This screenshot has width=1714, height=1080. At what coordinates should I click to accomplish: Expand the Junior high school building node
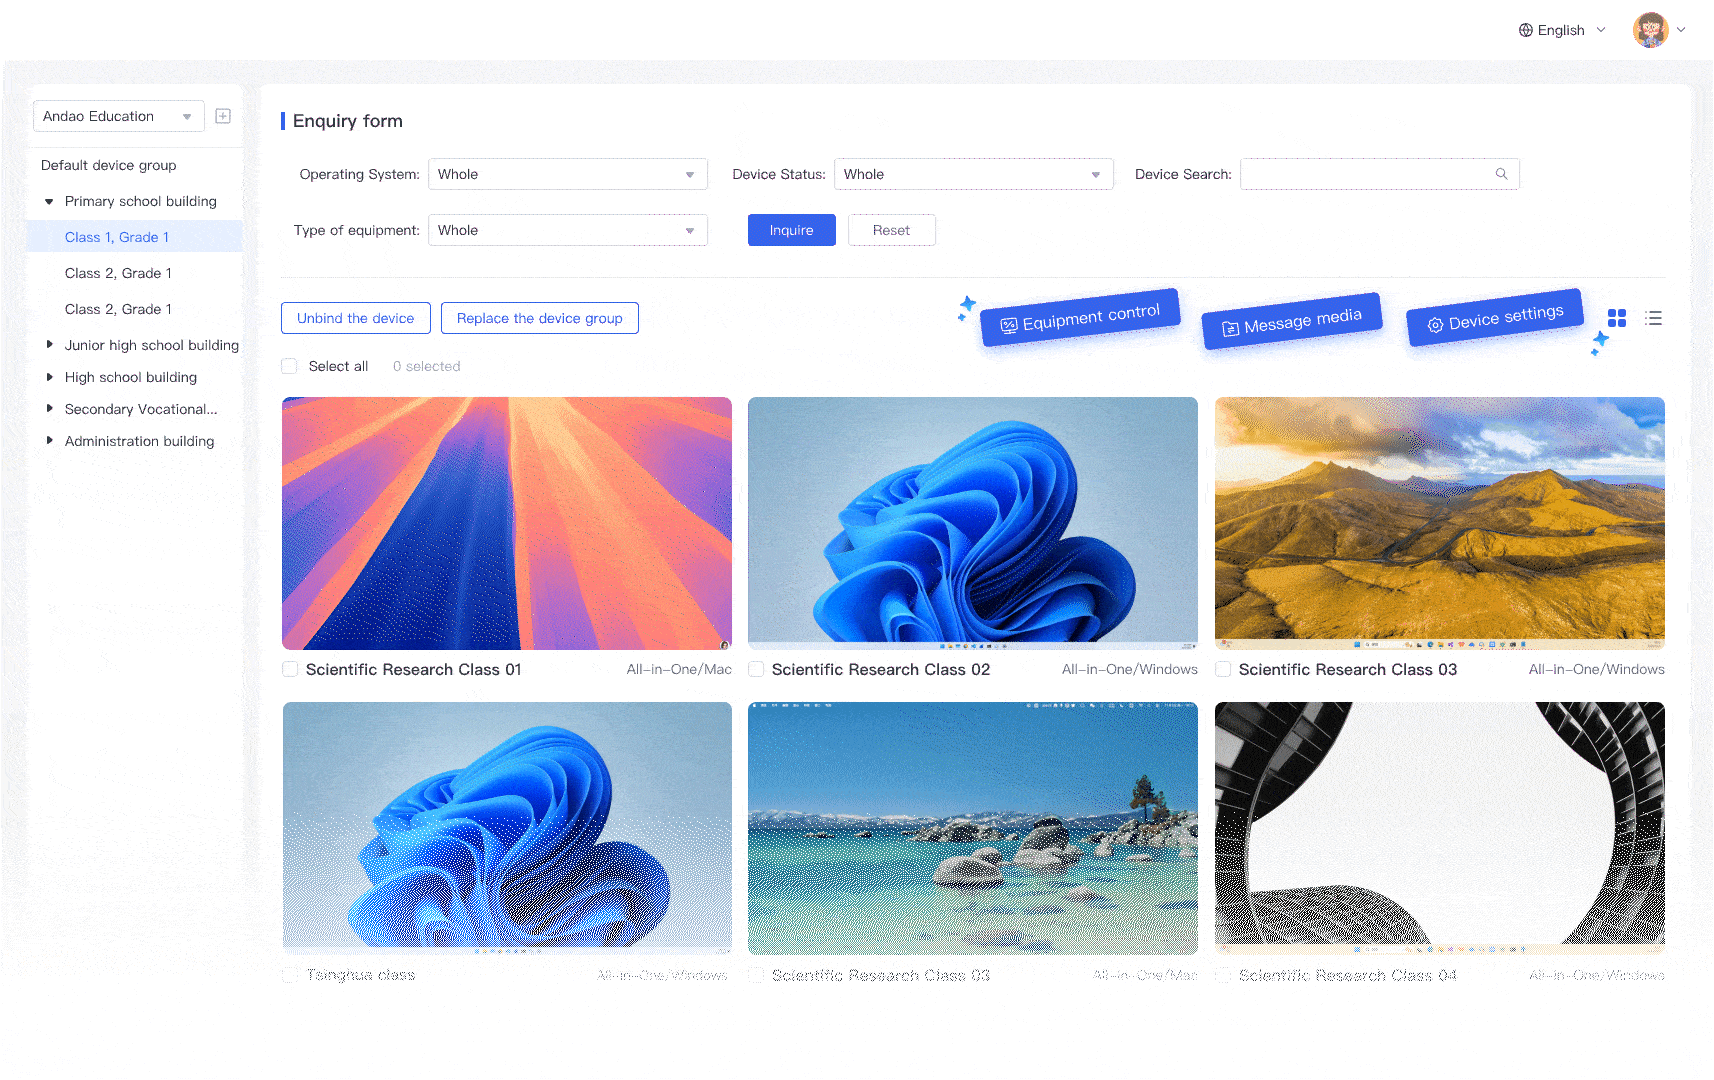[x=49, y=345]
